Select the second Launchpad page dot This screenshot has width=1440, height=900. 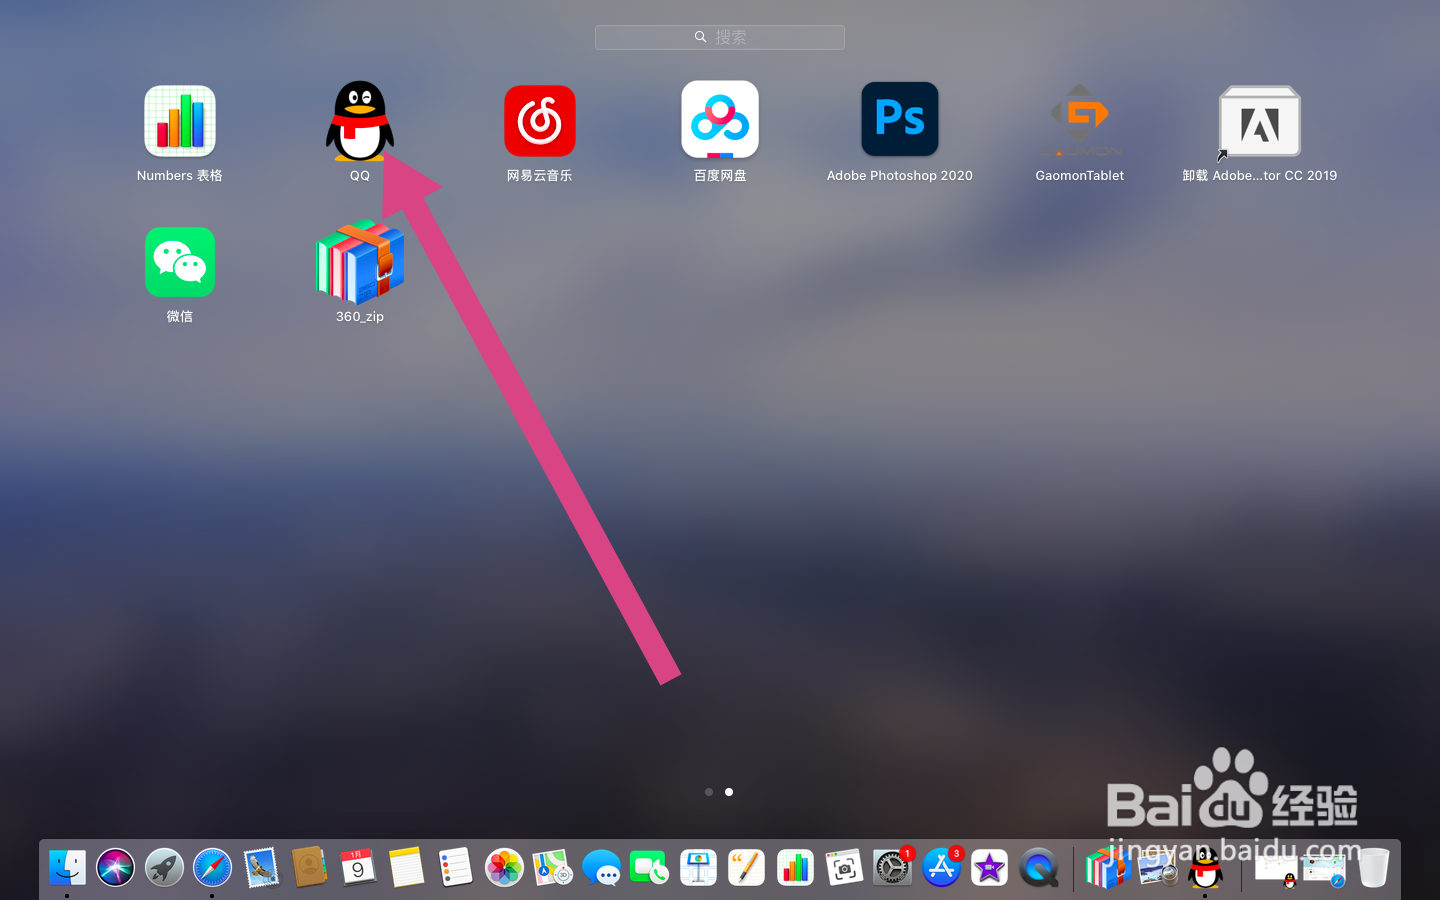(729, 792)
